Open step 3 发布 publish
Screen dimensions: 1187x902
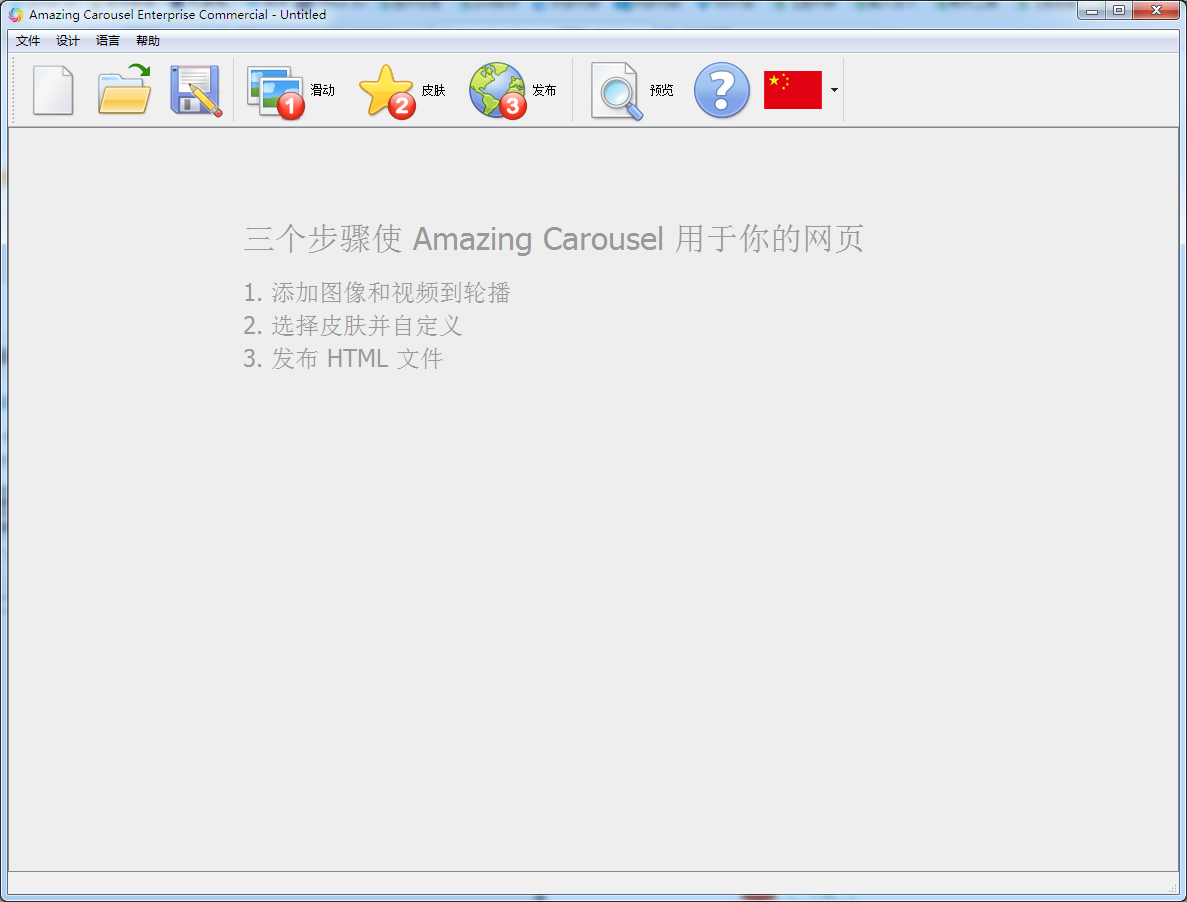[x=512, y=90]
